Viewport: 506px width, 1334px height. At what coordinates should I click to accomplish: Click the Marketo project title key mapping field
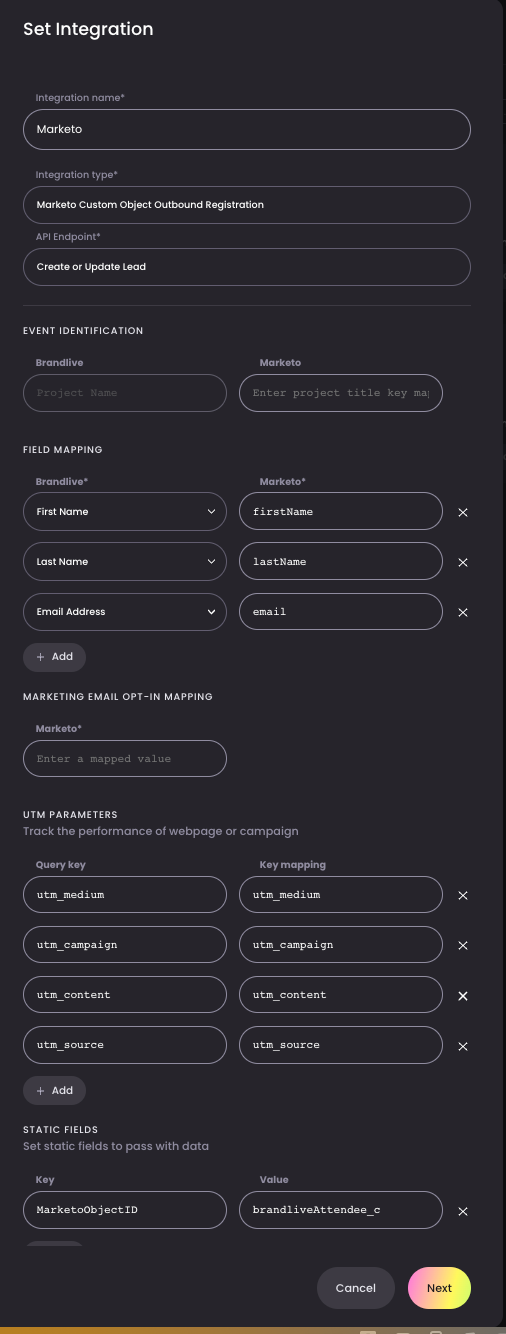click(341, 393)
